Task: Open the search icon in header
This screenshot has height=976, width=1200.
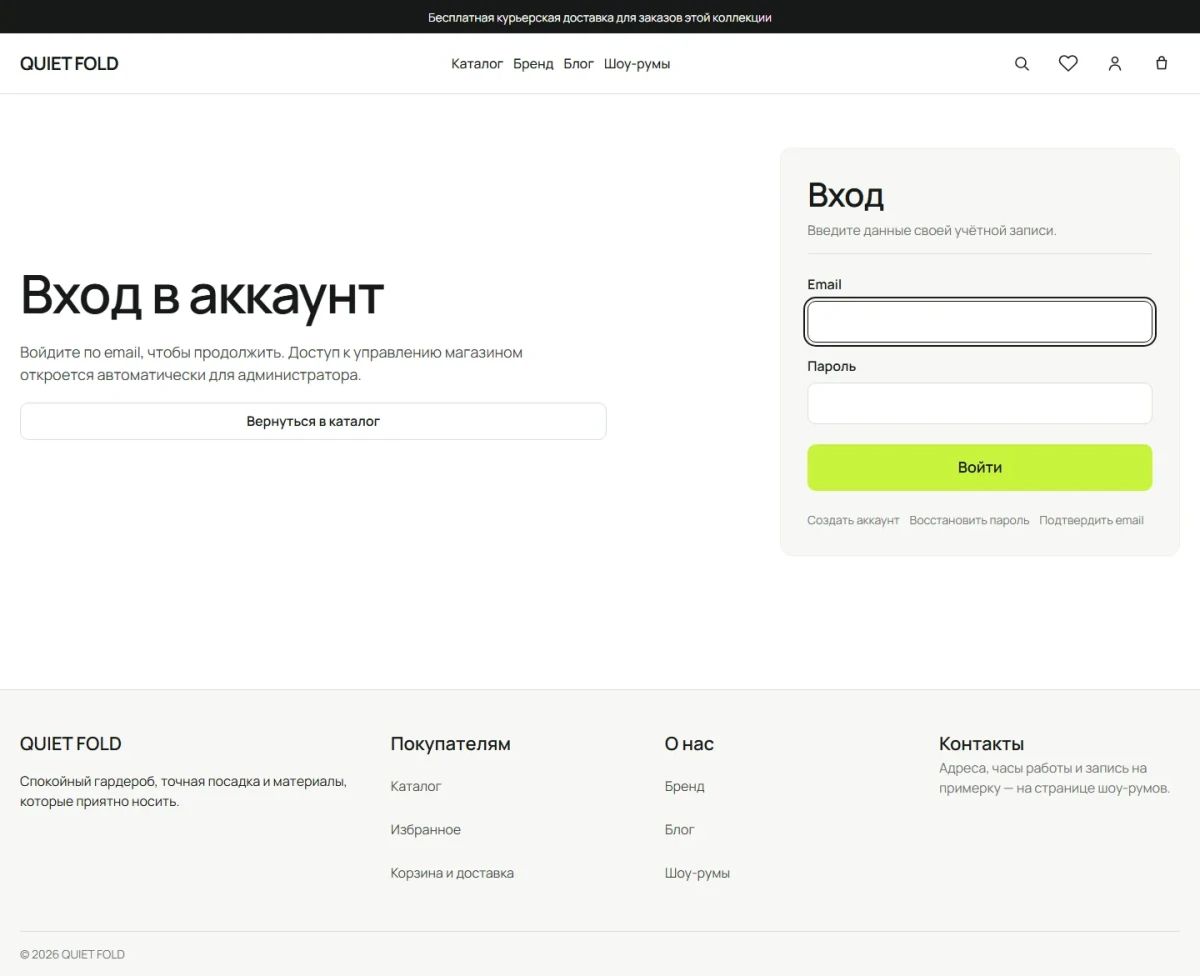Action: pyautogui.click(x=1022, y=63)
